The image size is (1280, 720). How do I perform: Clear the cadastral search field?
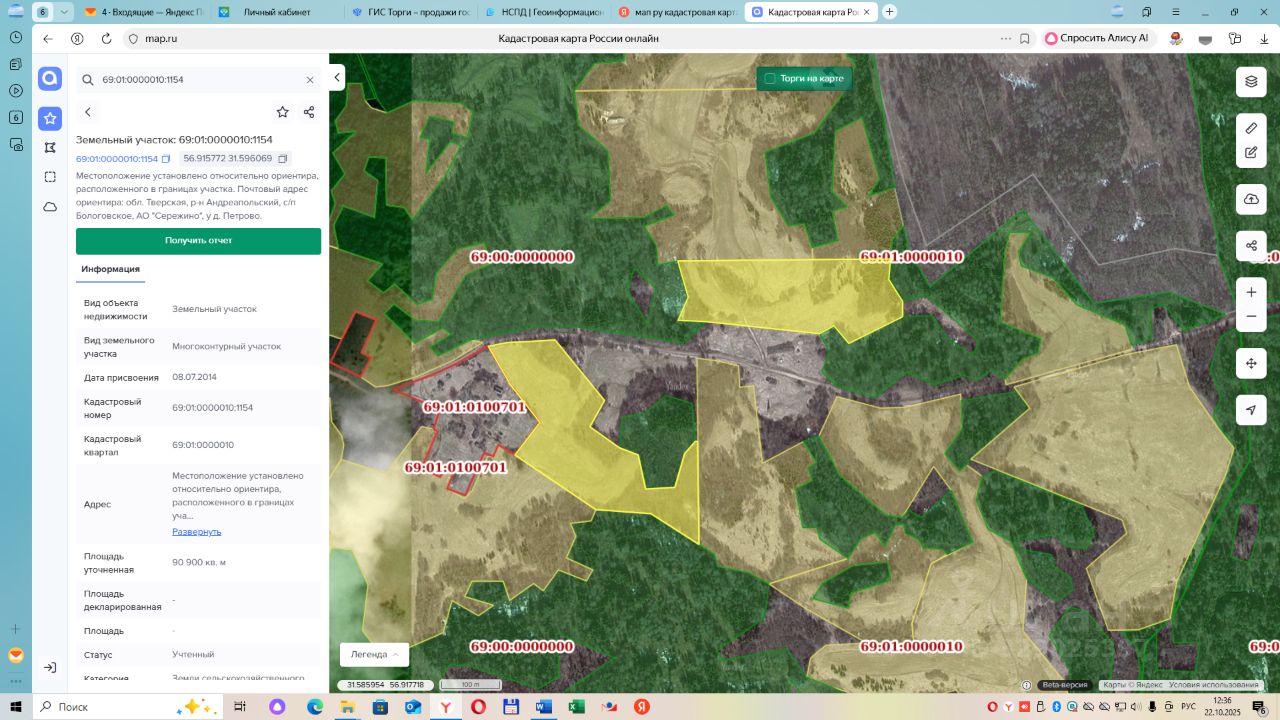[310, 80]
